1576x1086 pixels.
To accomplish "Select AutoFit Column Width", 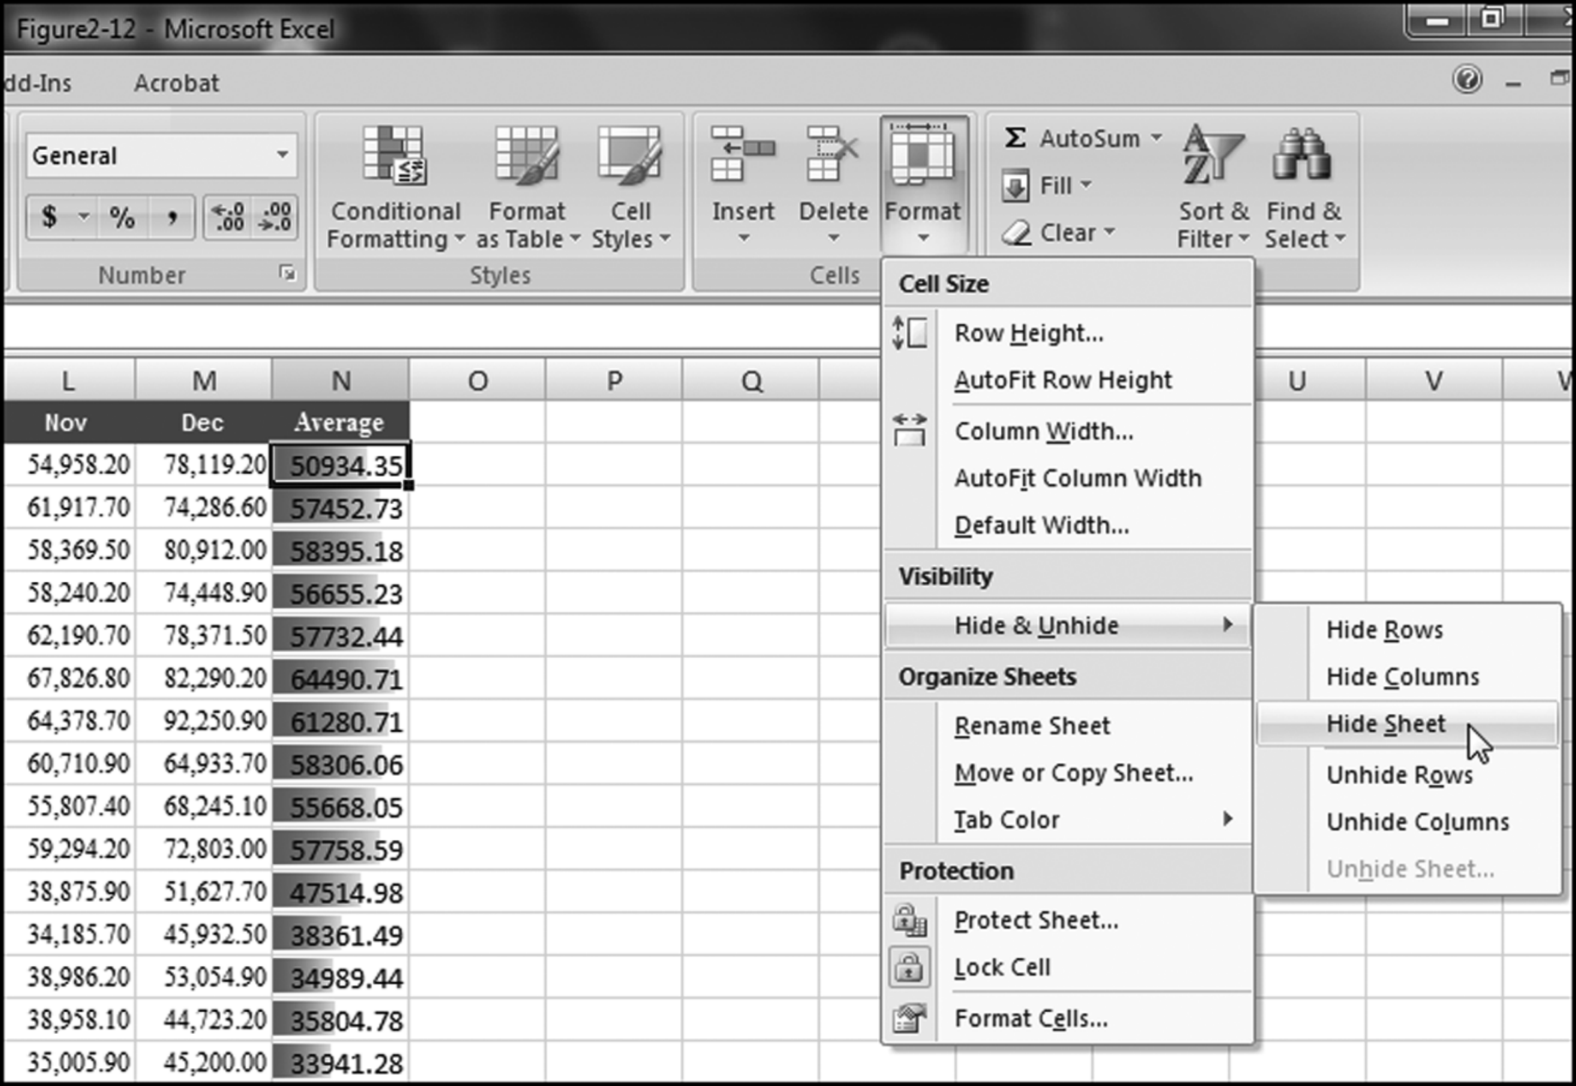I will coord(1068,478).
